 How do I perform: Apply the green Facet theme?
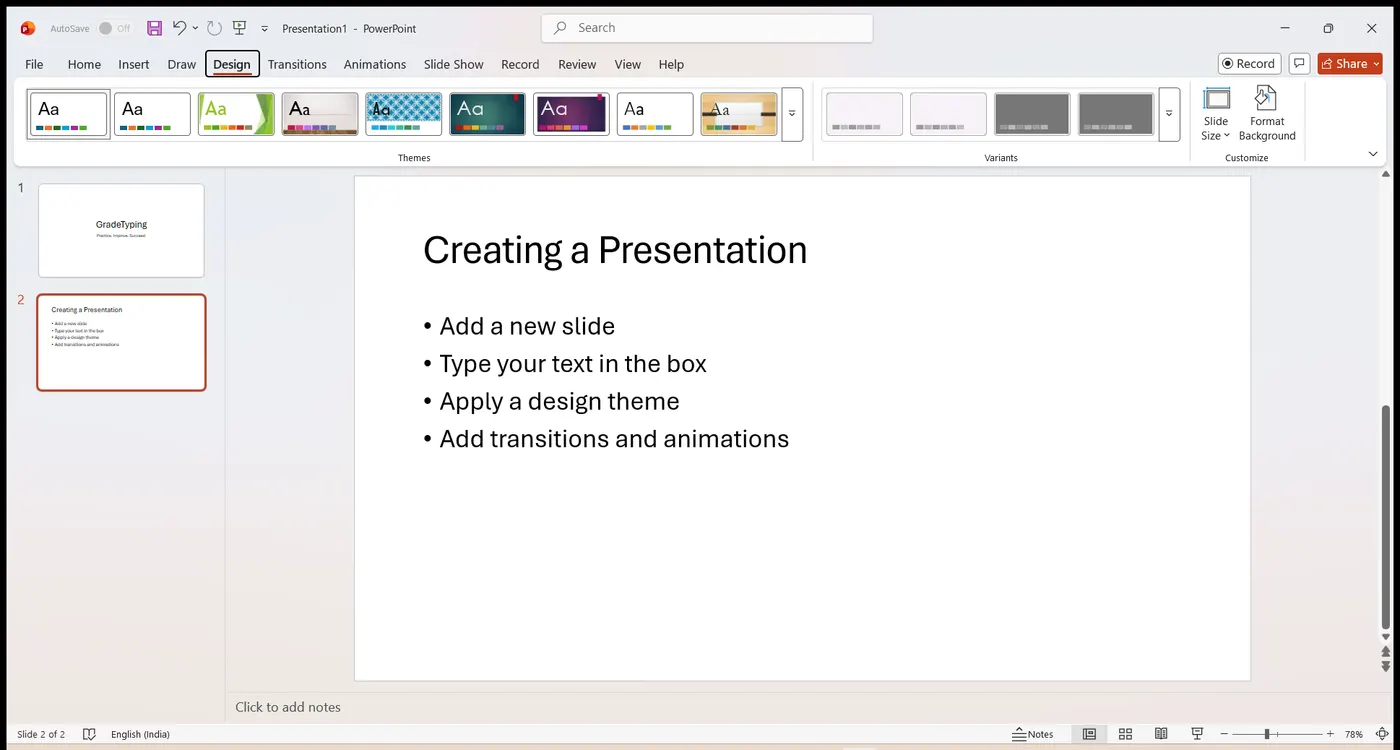tap(236, 114)
